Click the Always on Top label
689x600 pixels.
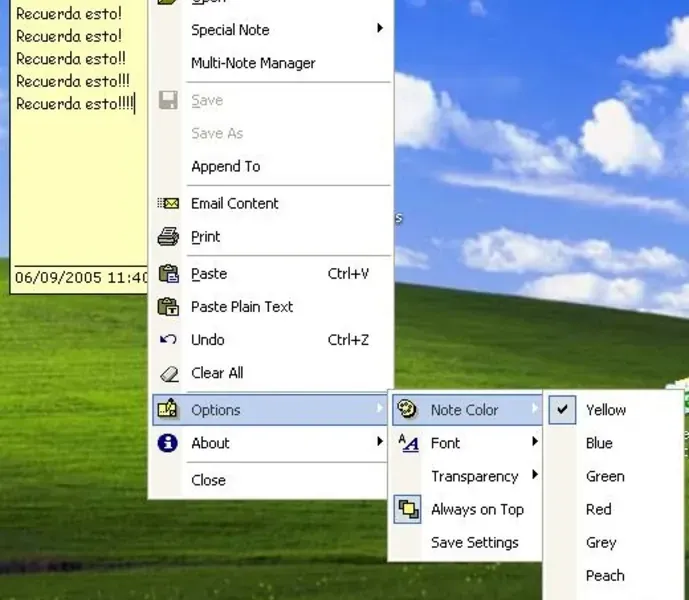click(477, 510)
